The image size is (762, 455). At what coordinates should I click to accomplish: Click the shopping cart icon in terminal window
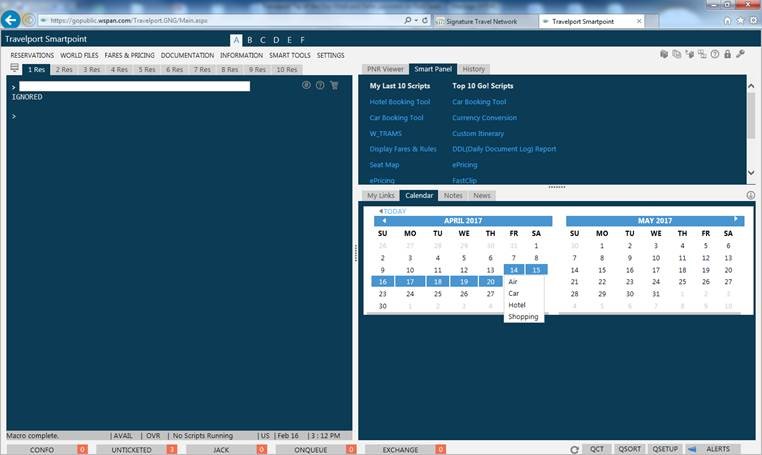click(x=334, y=85)
